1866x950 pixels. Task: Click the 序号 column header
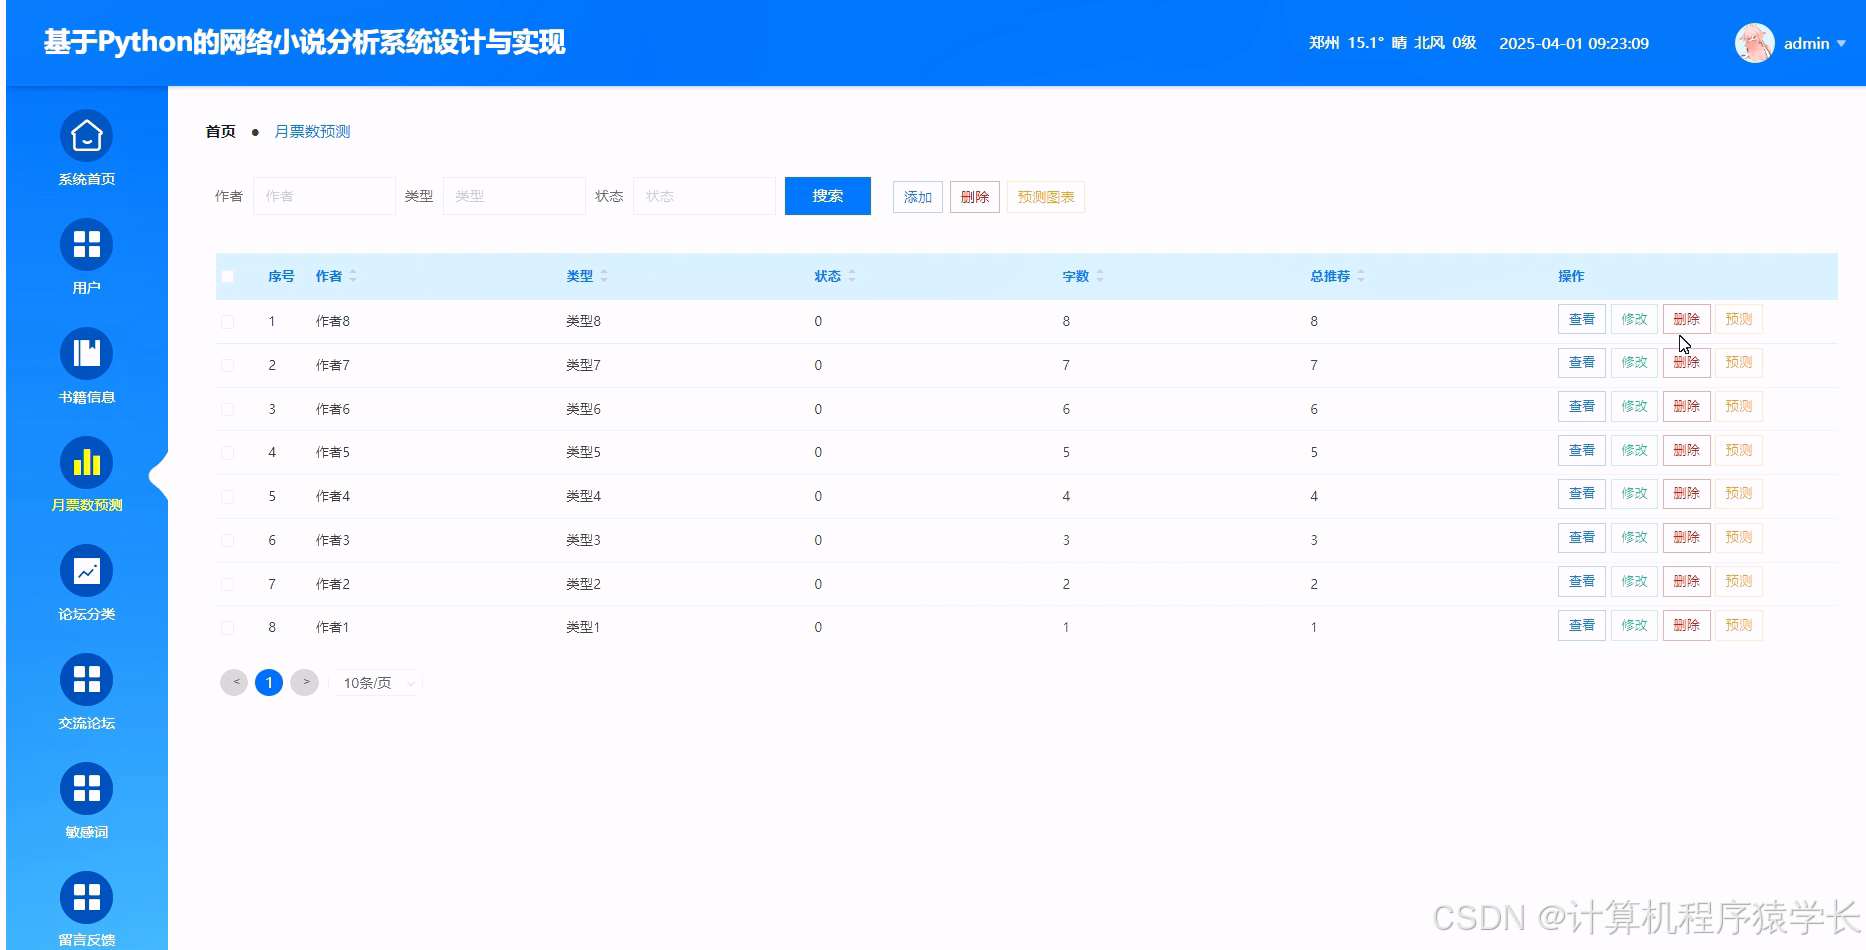pyautogui.click(x=281, y=276)
